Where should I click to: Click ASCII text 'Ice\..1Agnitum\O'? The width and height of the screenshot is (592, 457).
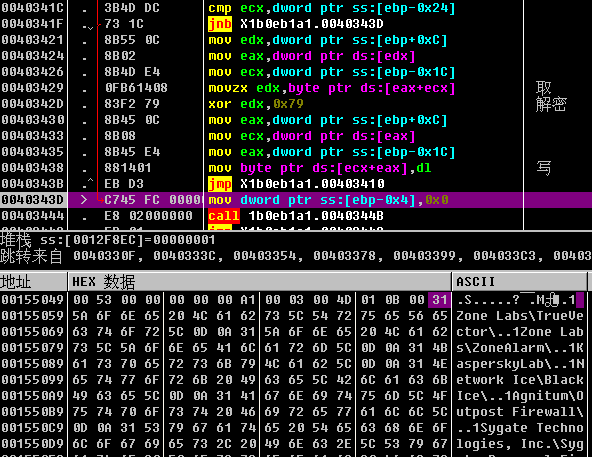click(520, 396)
